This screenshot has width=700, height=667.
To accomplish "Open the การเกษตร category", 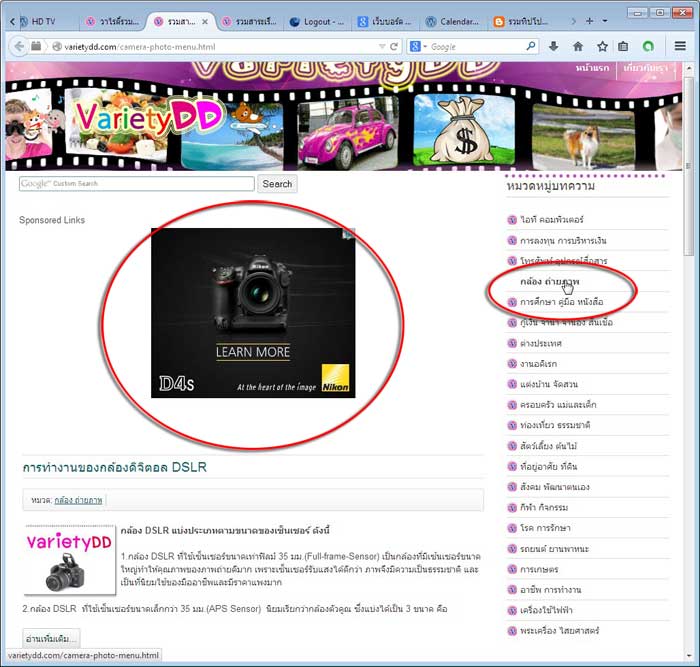I will [x=539, y=569].
